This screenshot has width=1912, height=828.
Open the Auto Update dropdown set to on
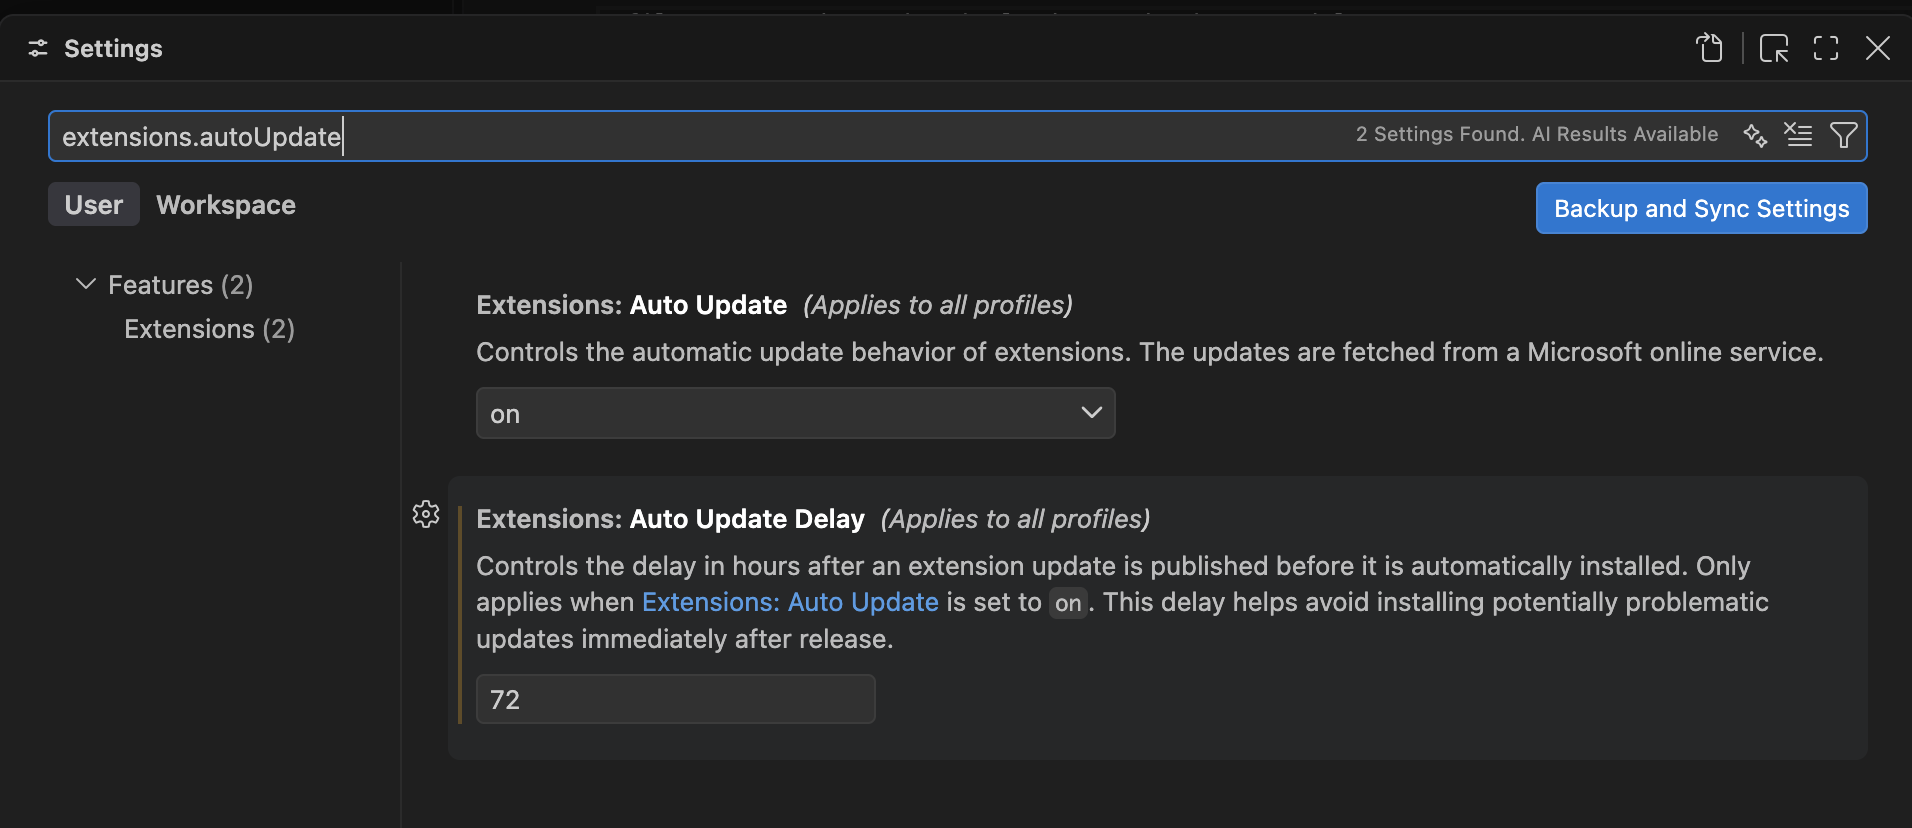pyautogui.click(x=795, y=413)
